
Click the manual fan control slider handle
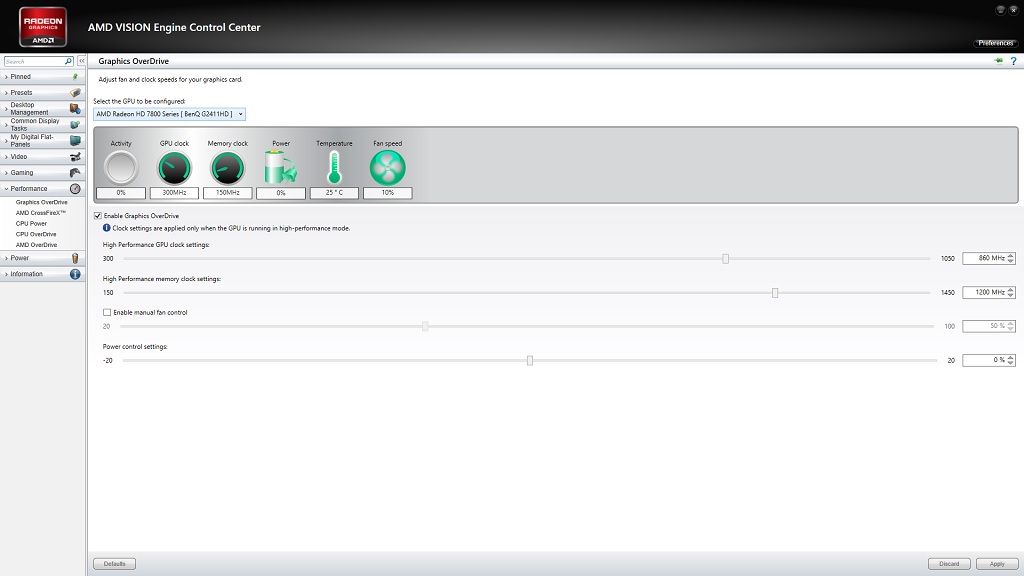[425, 326]
